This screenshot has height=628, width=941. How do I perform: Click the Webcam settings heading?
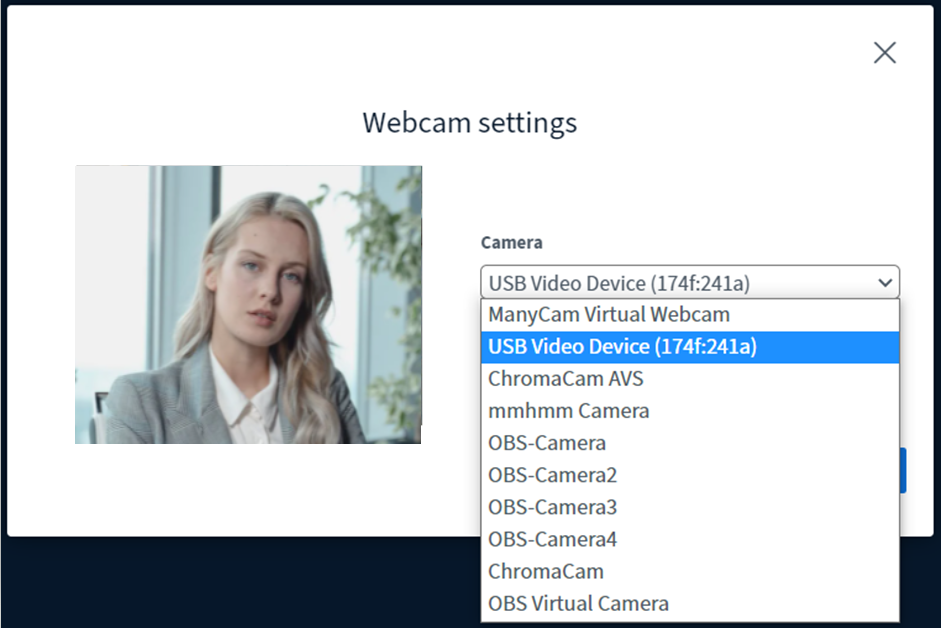[x=469, y=123]
